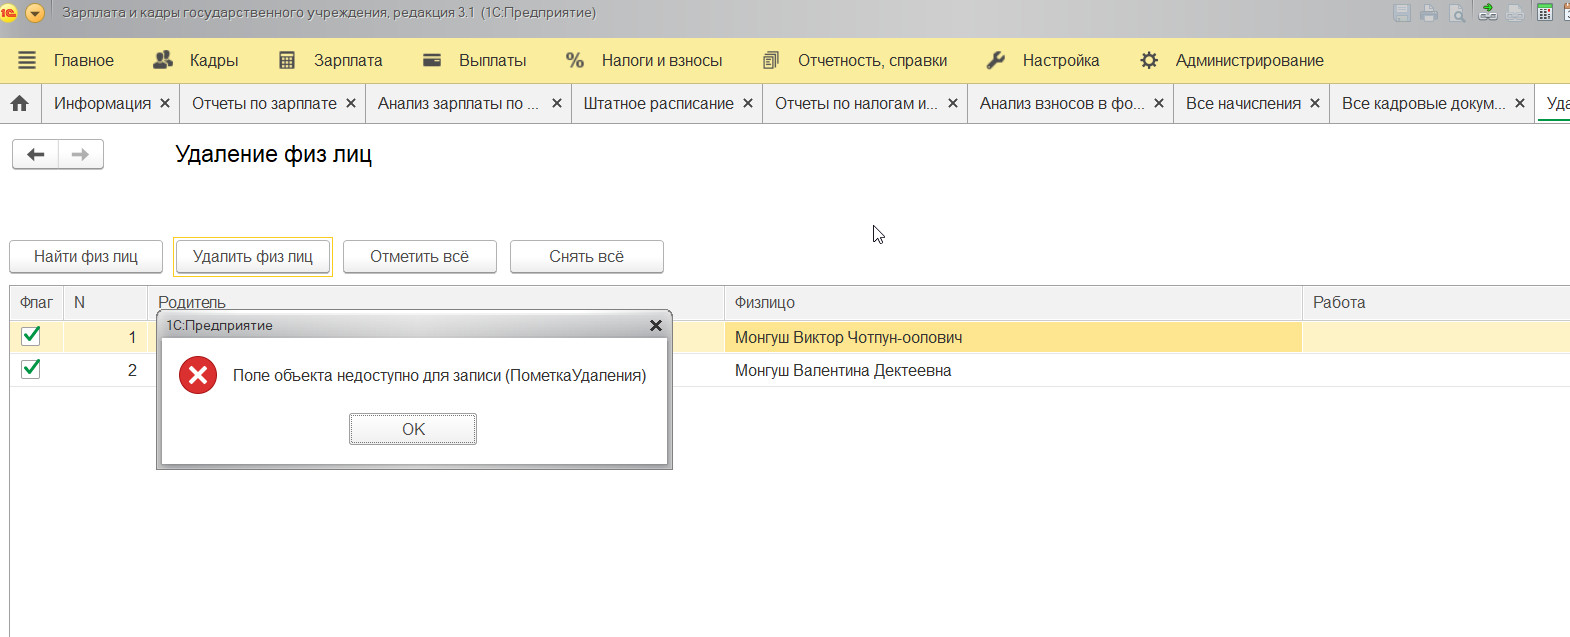Click the number 2 cell in N column
Screen dimensions: 1570x637
pyautogui.click(x=105, y=370)
